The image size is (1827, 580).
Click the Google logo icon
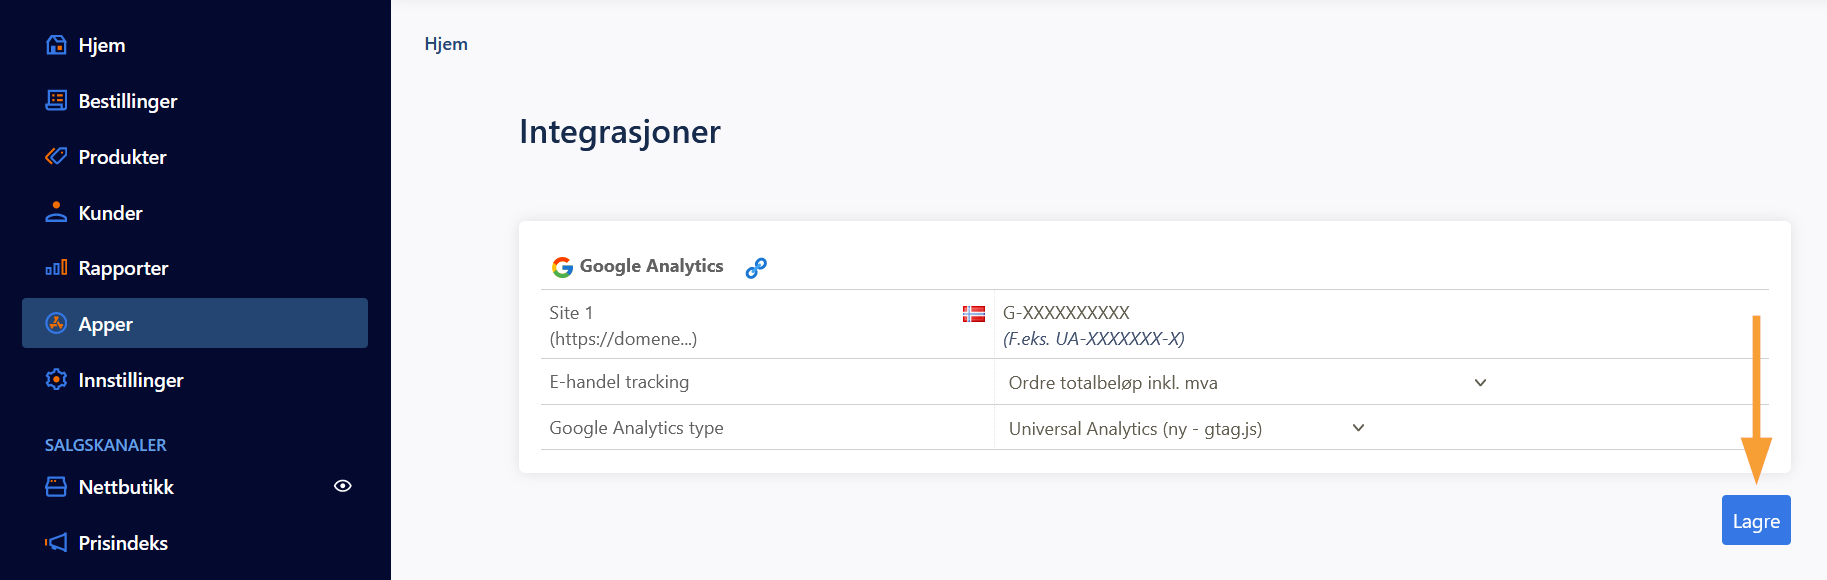562,267
